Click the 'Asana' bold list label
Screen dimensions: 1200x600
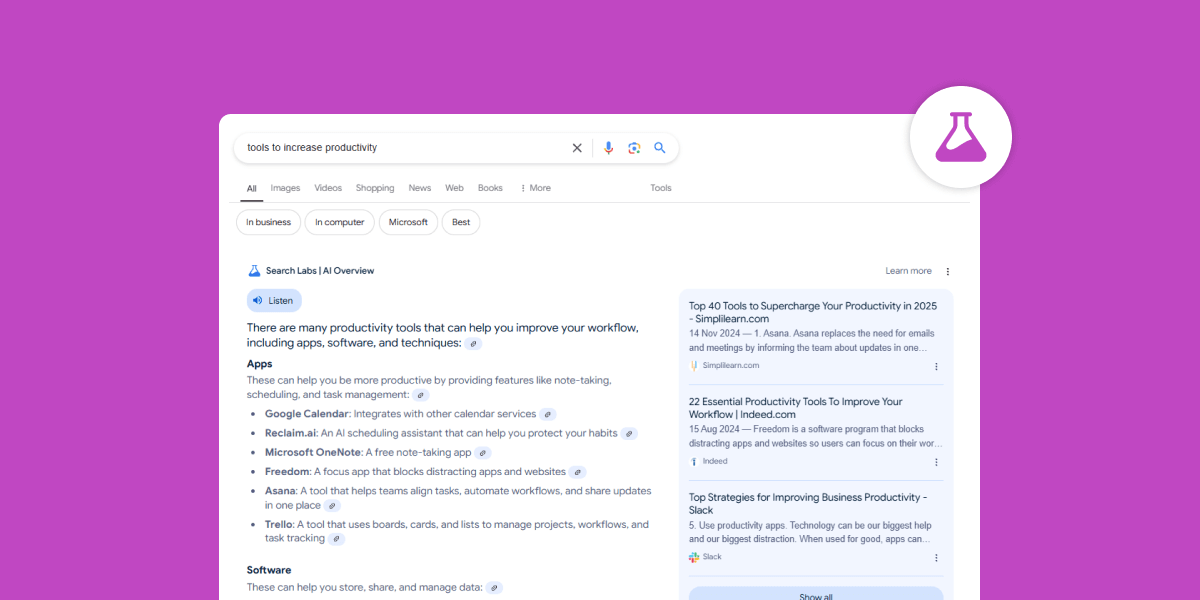click(280, 491)
